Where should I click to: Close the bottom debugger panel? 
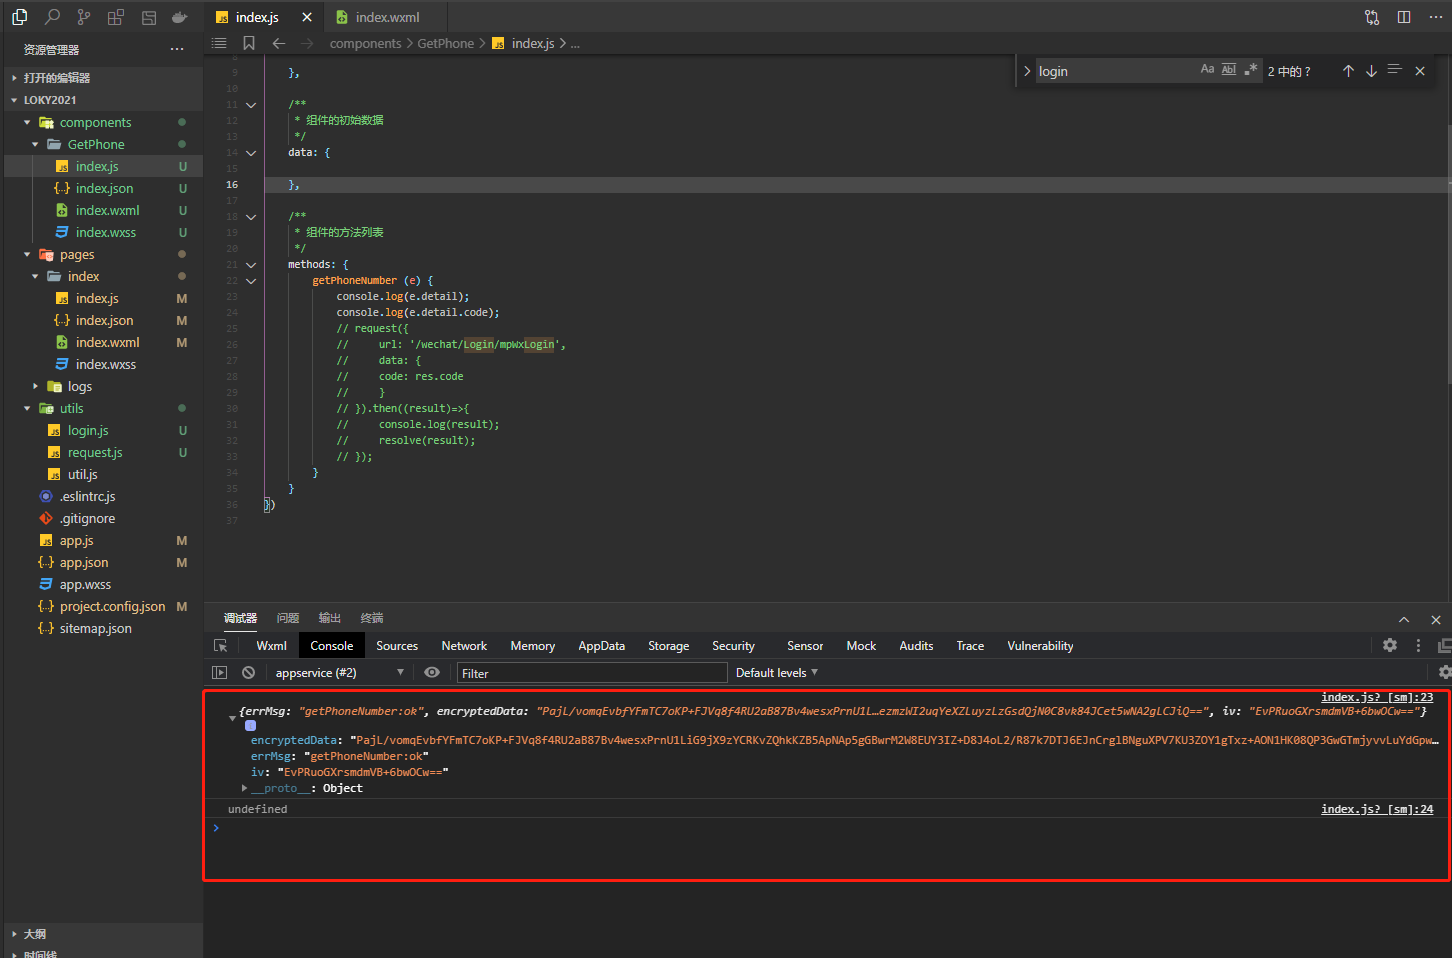1436,620
